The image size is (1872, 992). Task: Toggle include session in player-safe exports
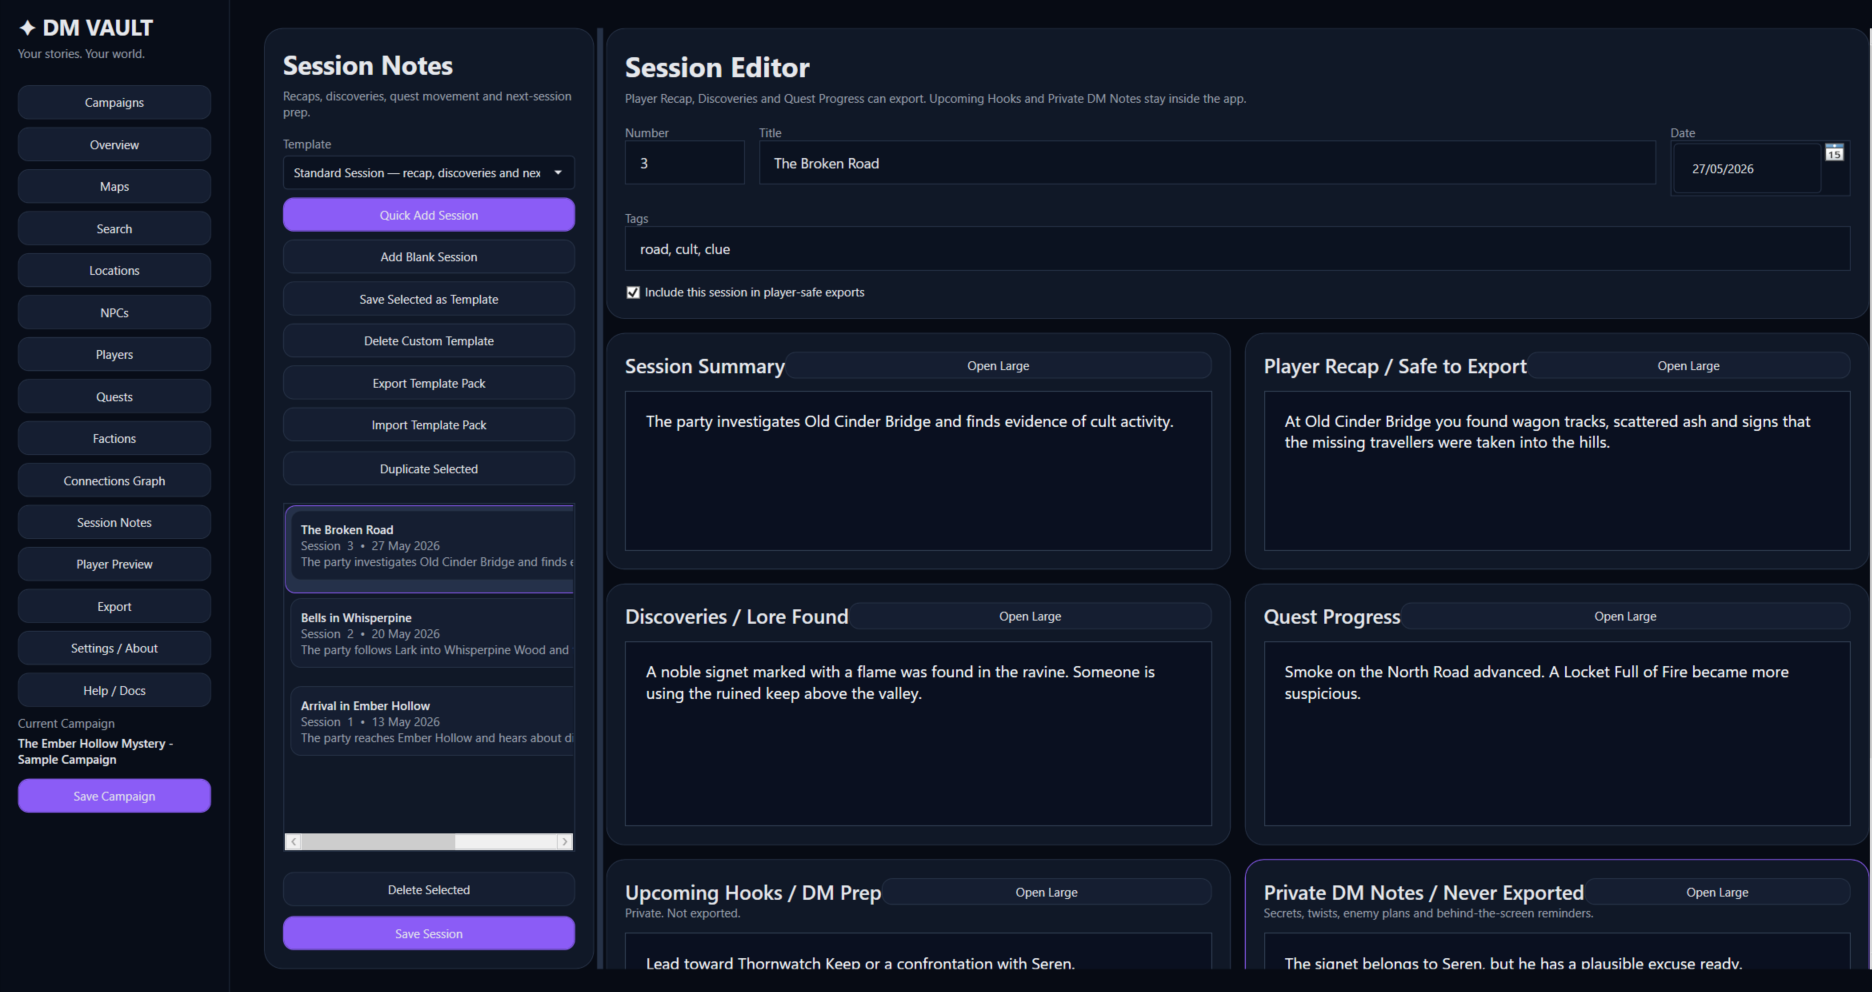click(x=633, y=293)
